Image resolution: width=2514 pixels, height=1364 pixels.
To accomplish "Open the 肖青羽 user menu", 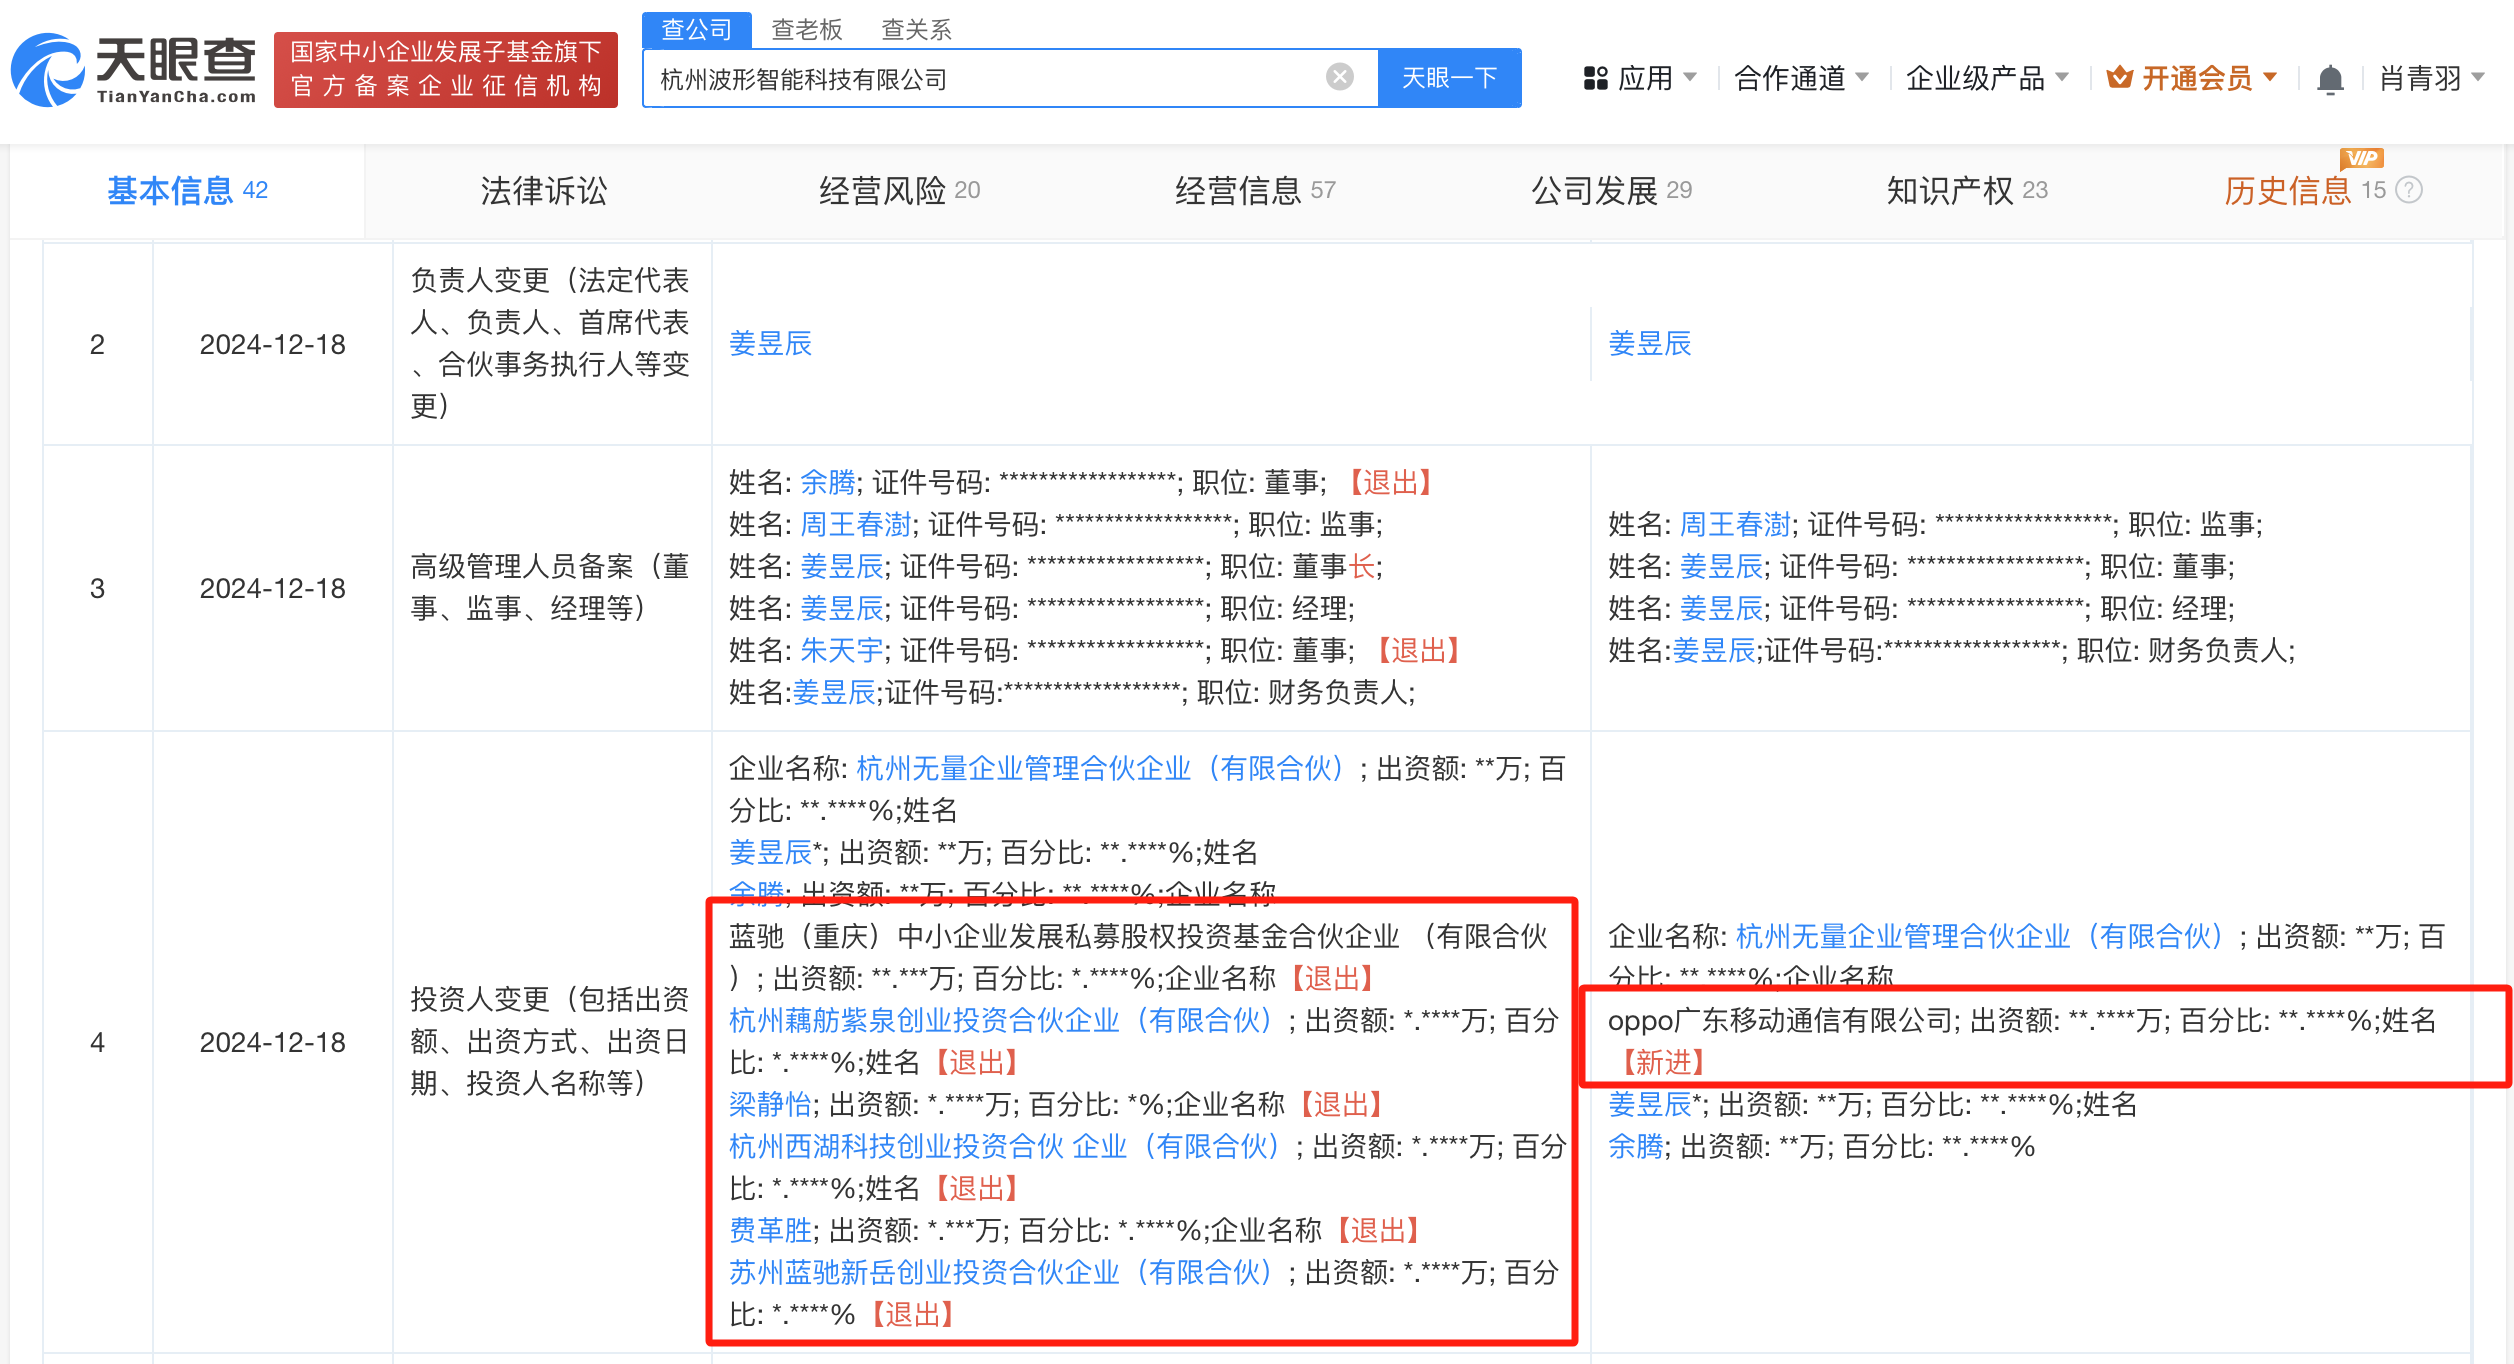I will (2432, 78).
